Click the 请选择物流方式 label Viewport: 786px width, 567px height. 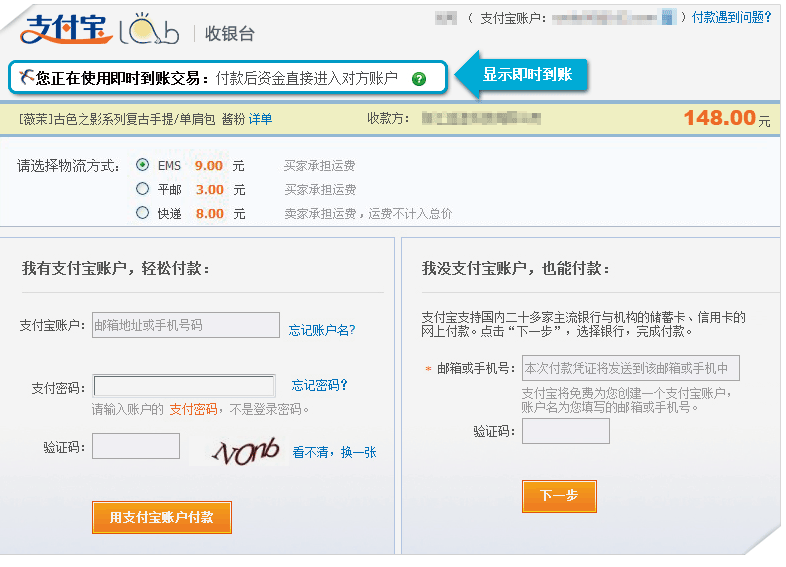(x=68, y=165)
